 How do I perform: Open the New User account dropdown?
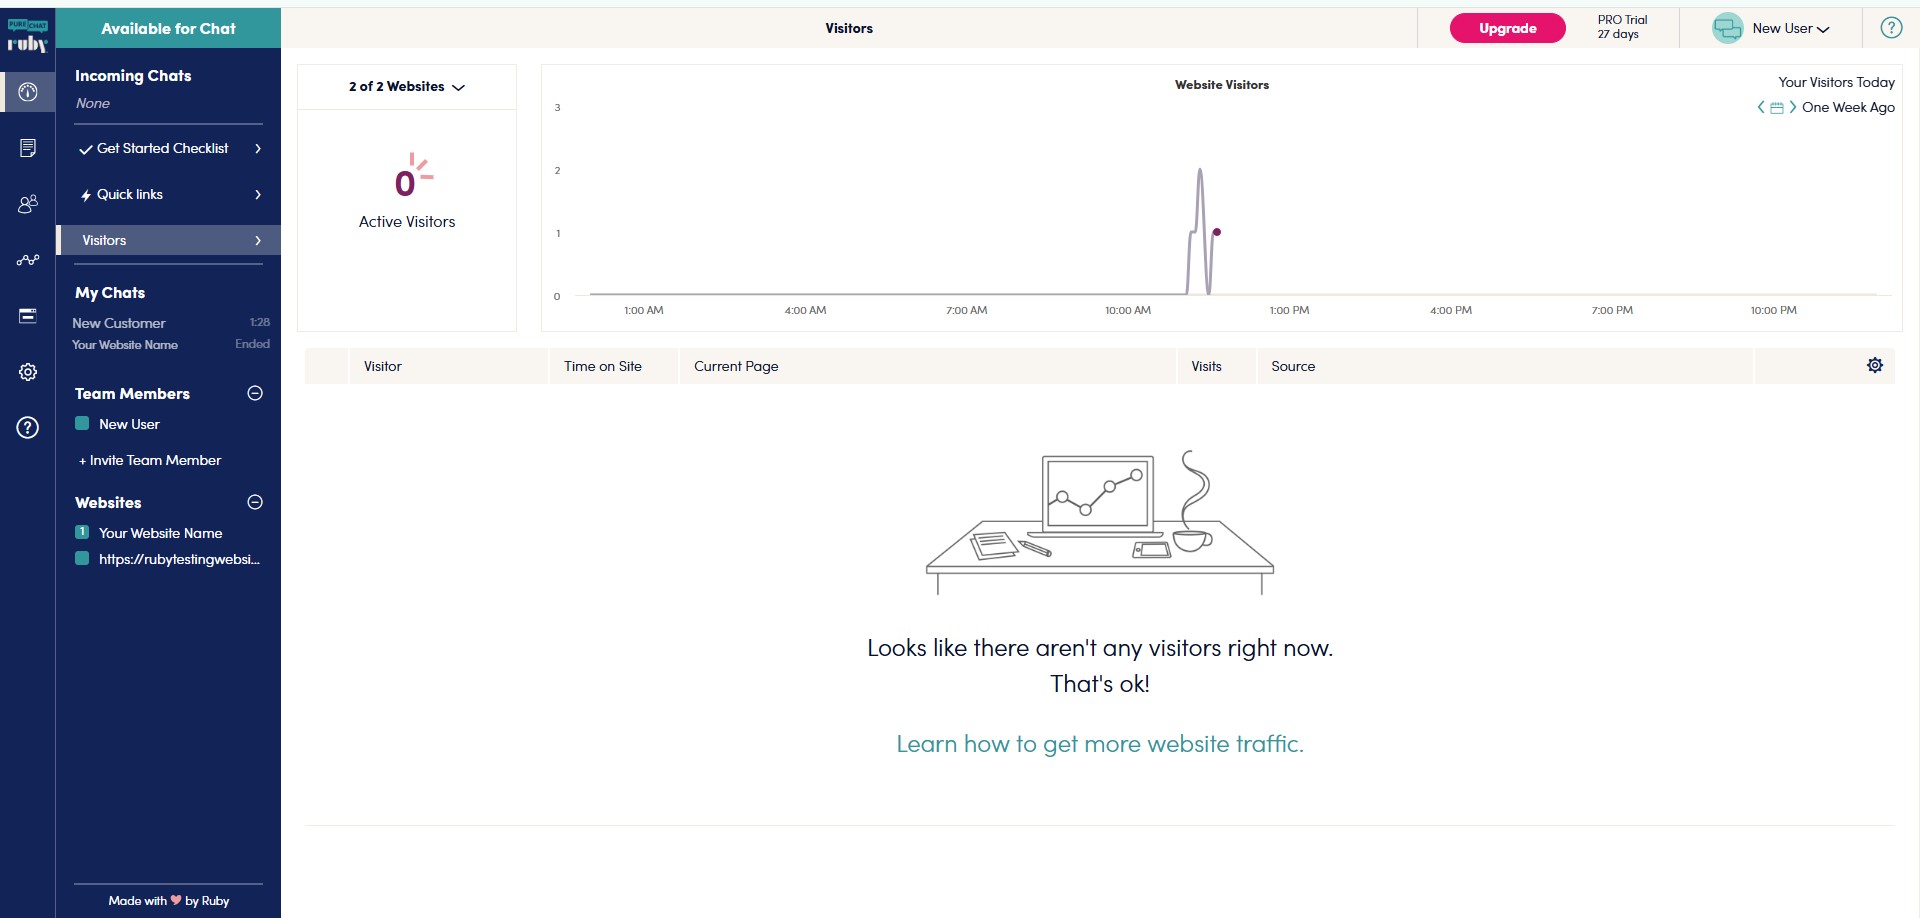point(1771,28)
